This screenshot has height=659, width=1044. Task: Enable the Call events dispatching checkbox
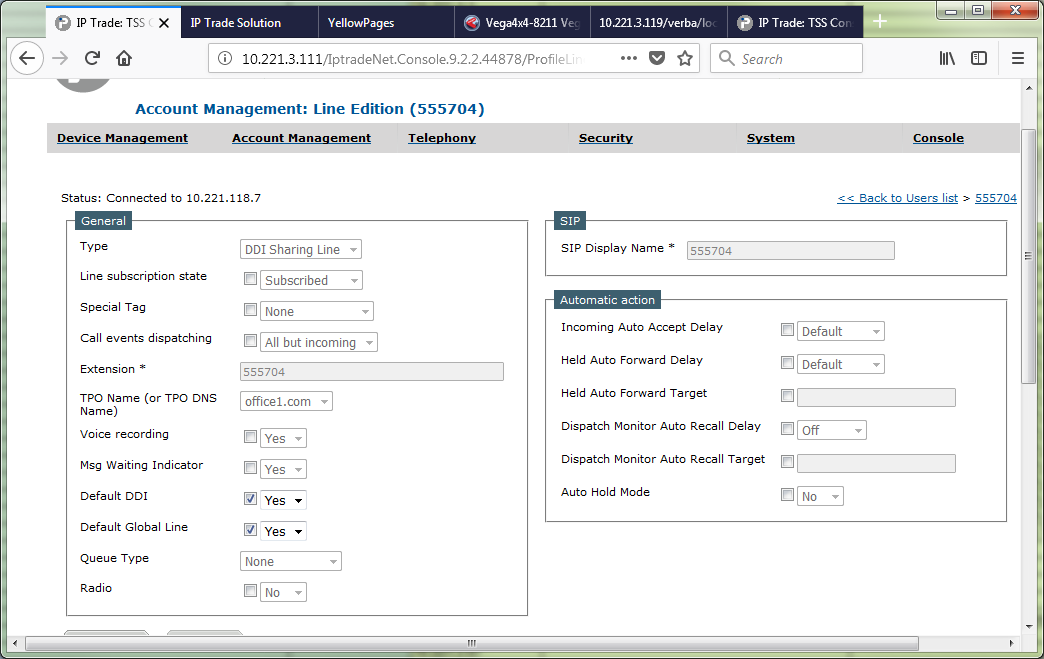tap(250, 341)
